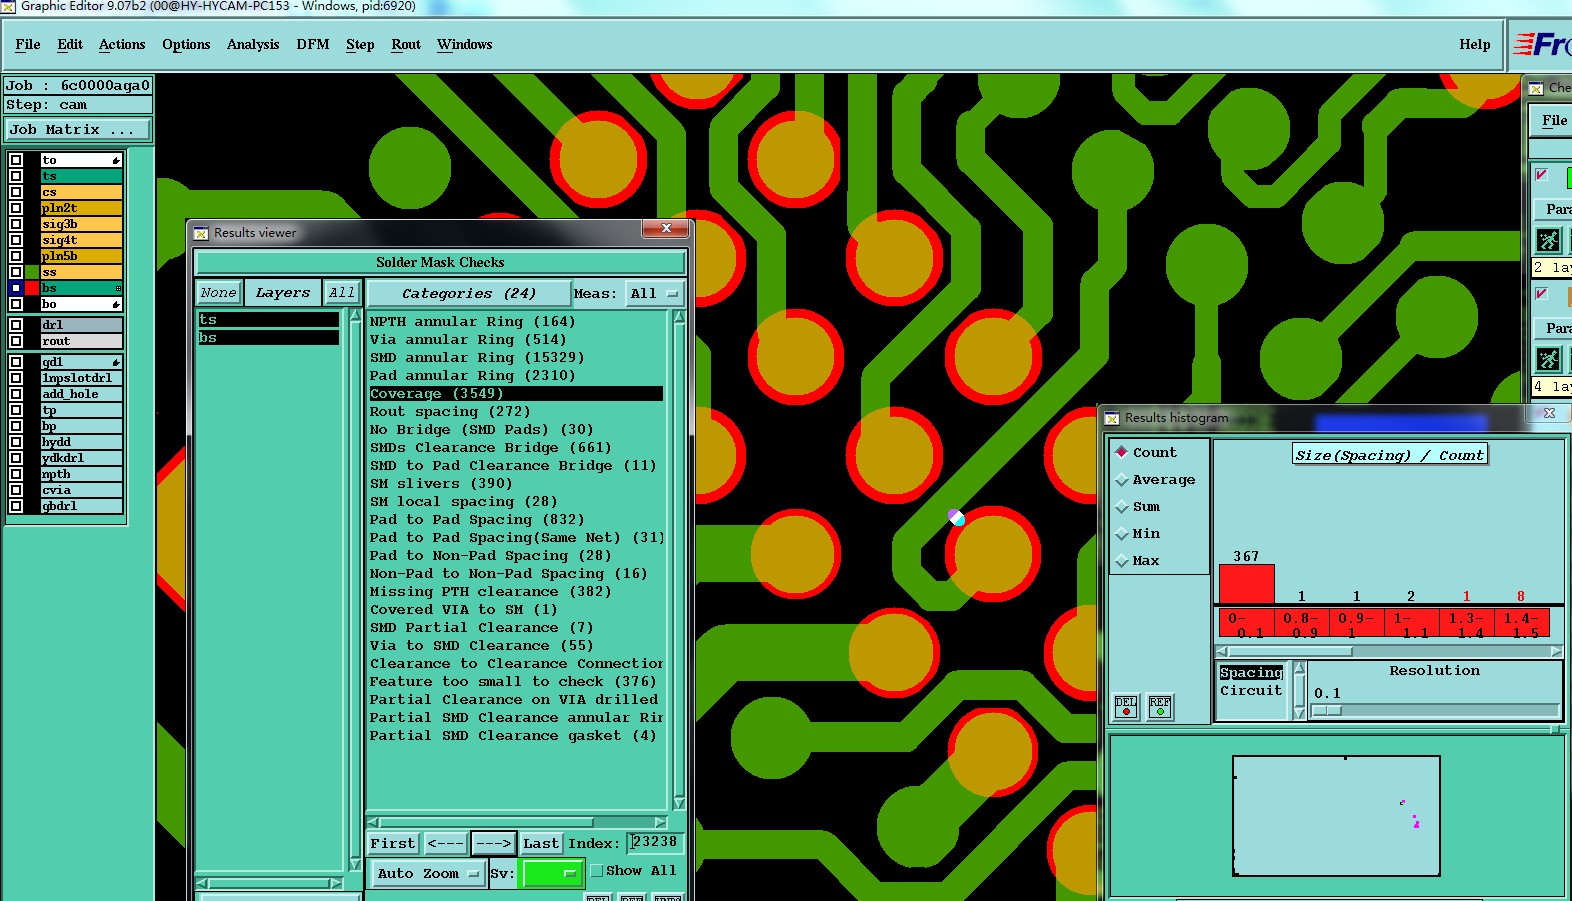Select Coverage (3549) category

point(515,394)
